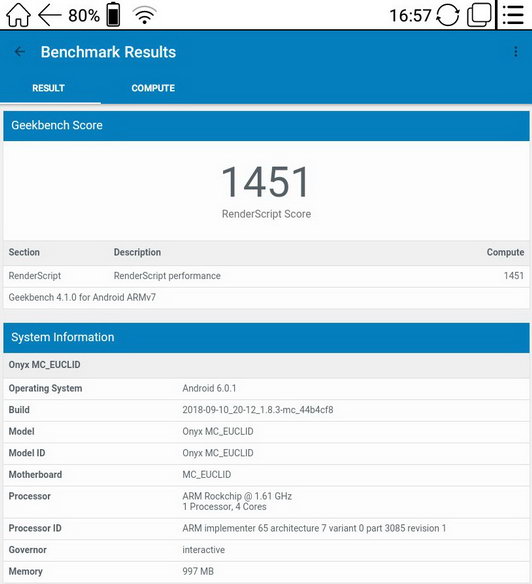Screen dimensions: 532x584
Task: Tap ARM Rockchip @ 1.61 GHz value
Action: tap(237, 496)
